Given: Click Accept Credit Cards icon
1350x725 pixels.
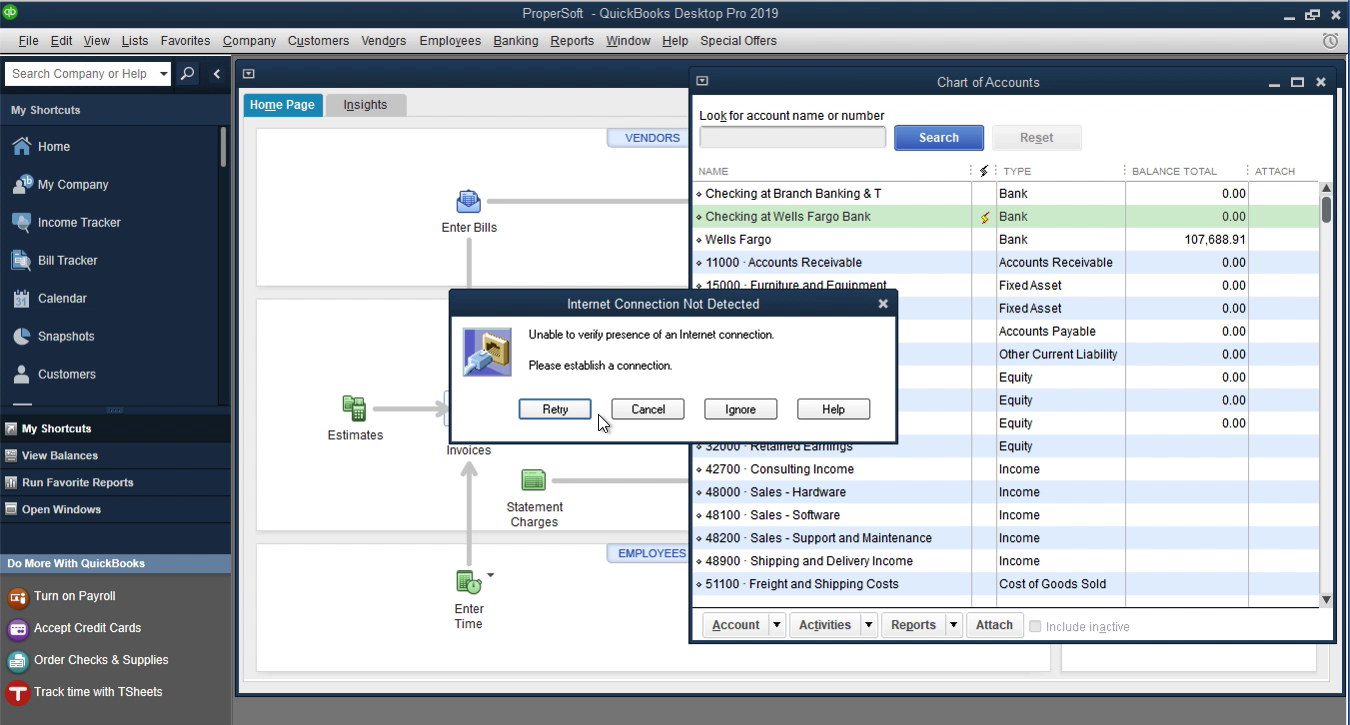Looking at the screenshot, I should tap(17, 629).
